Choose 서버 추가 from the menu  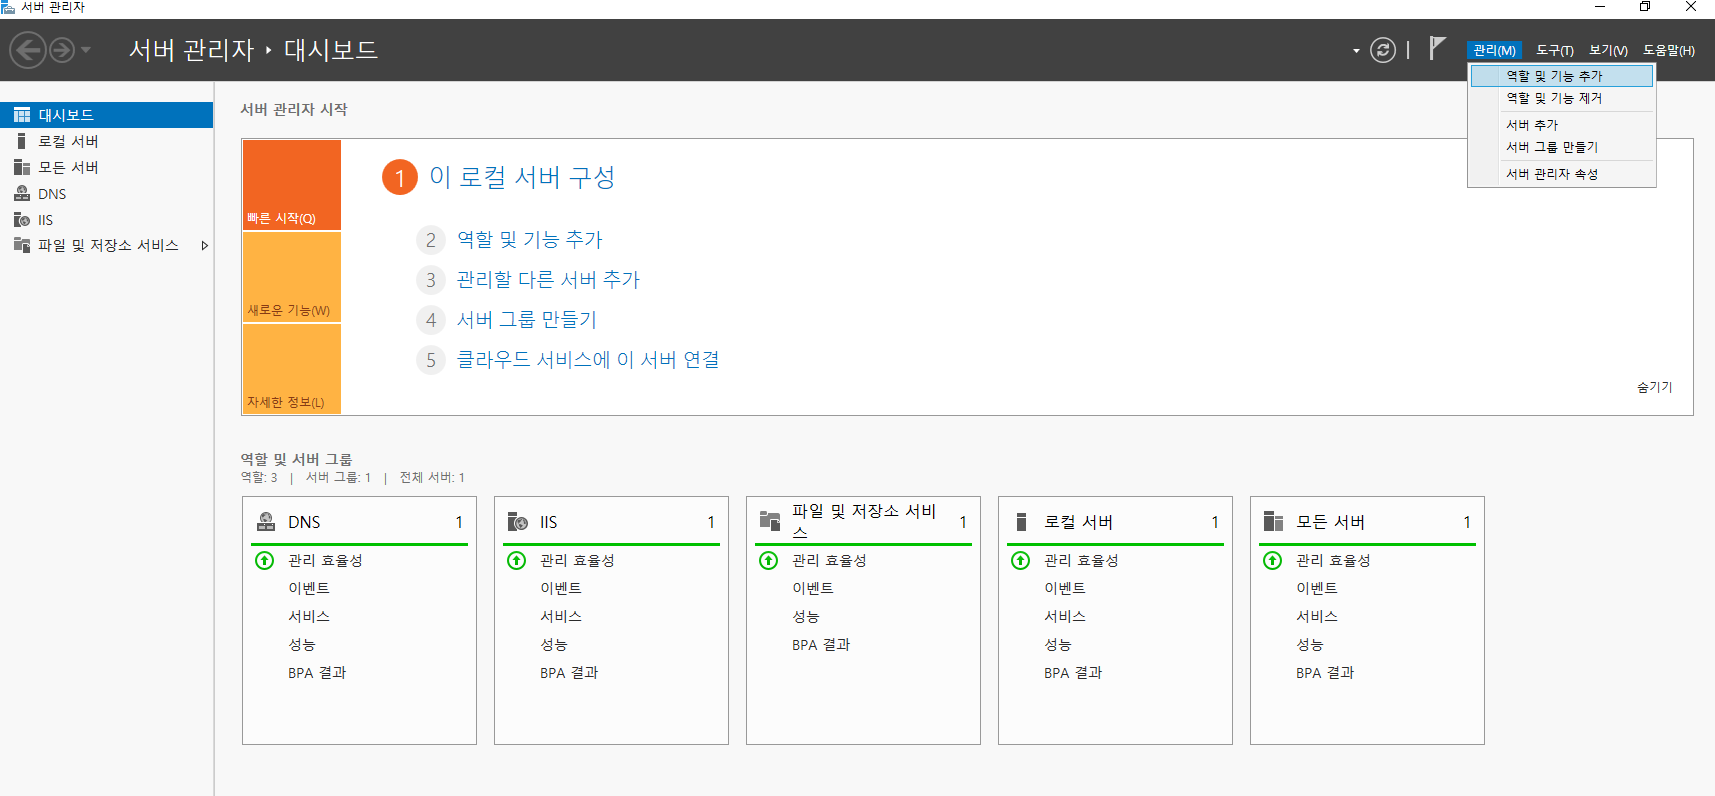pos(1561,125)
